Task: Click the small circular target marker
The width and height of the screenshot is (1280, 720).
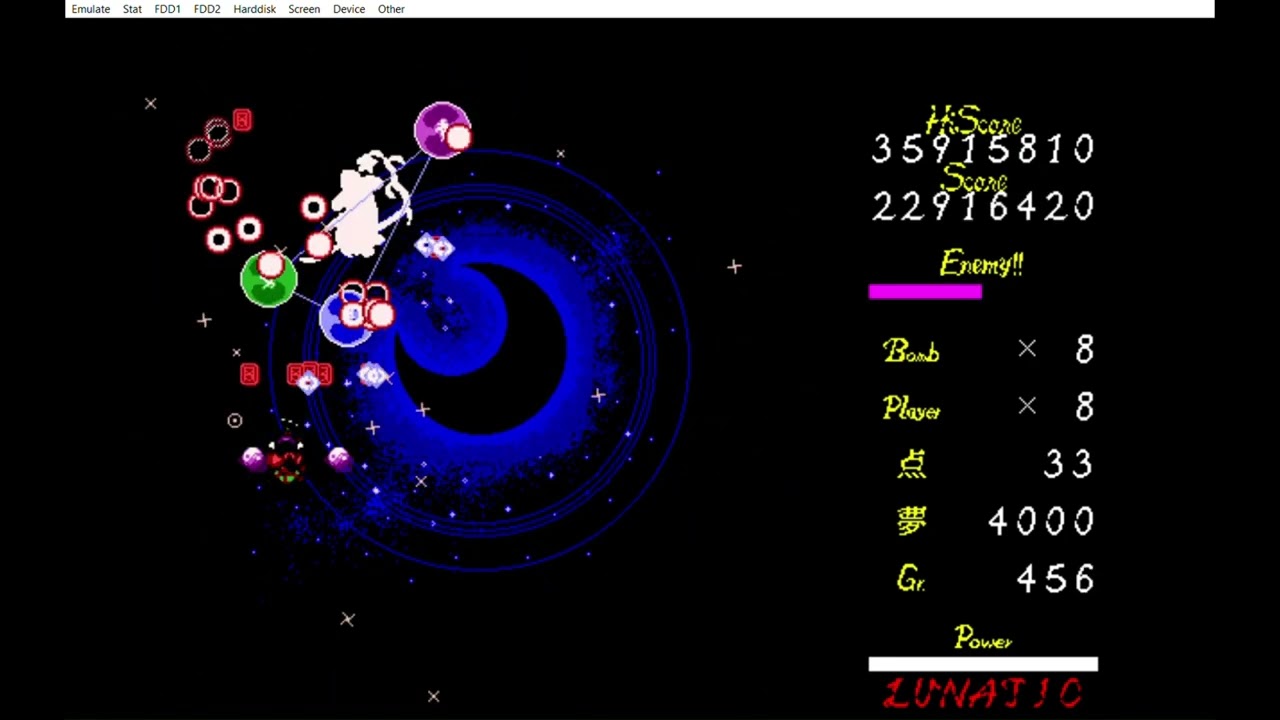Action: [234, 421]
